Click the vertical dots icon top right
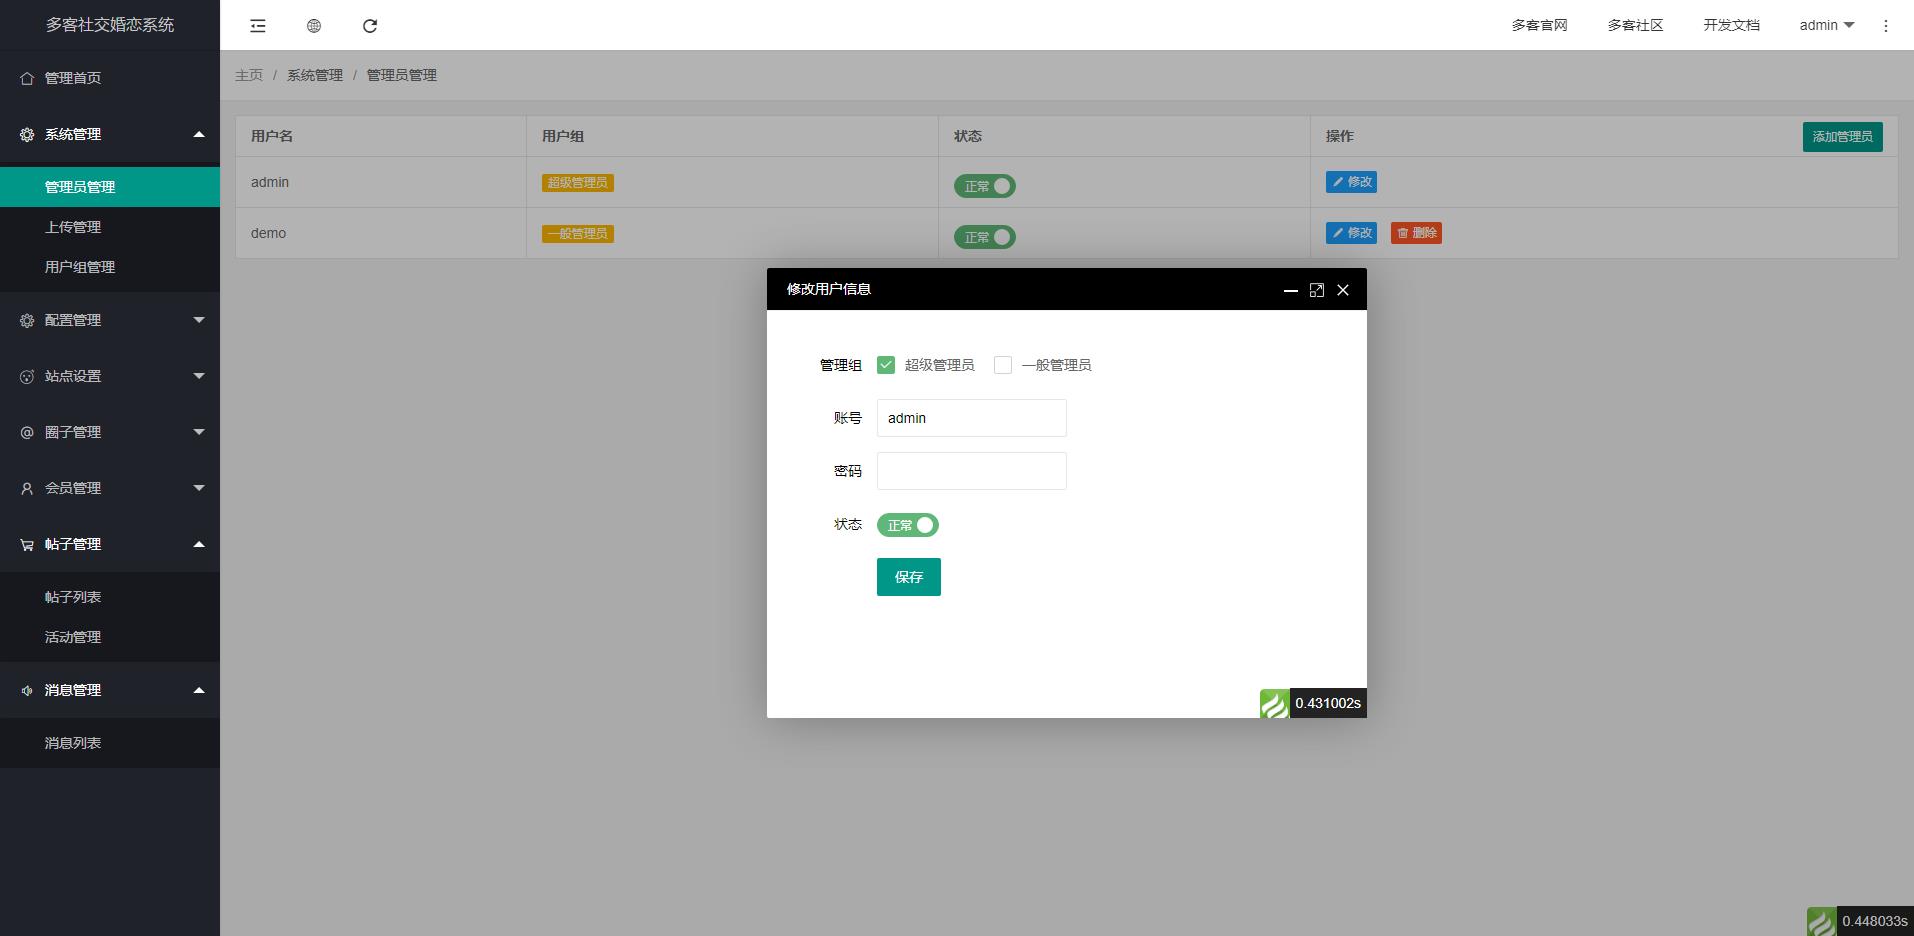 pos(1886,25)
